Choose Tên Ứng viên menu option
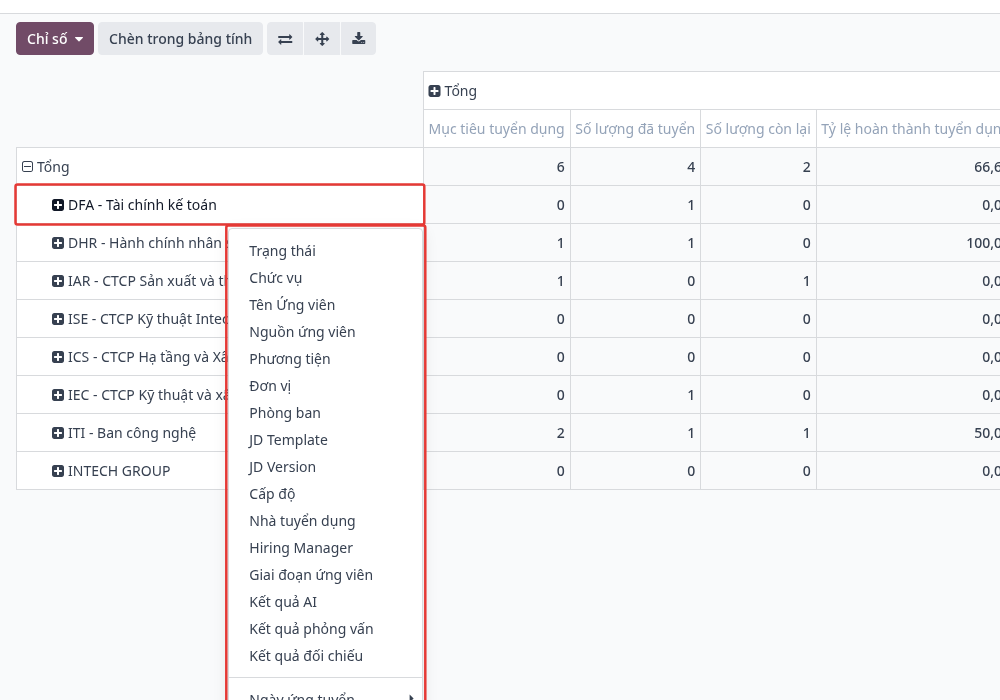Screen dimensions: 1000x700 [x=325, y=305]
